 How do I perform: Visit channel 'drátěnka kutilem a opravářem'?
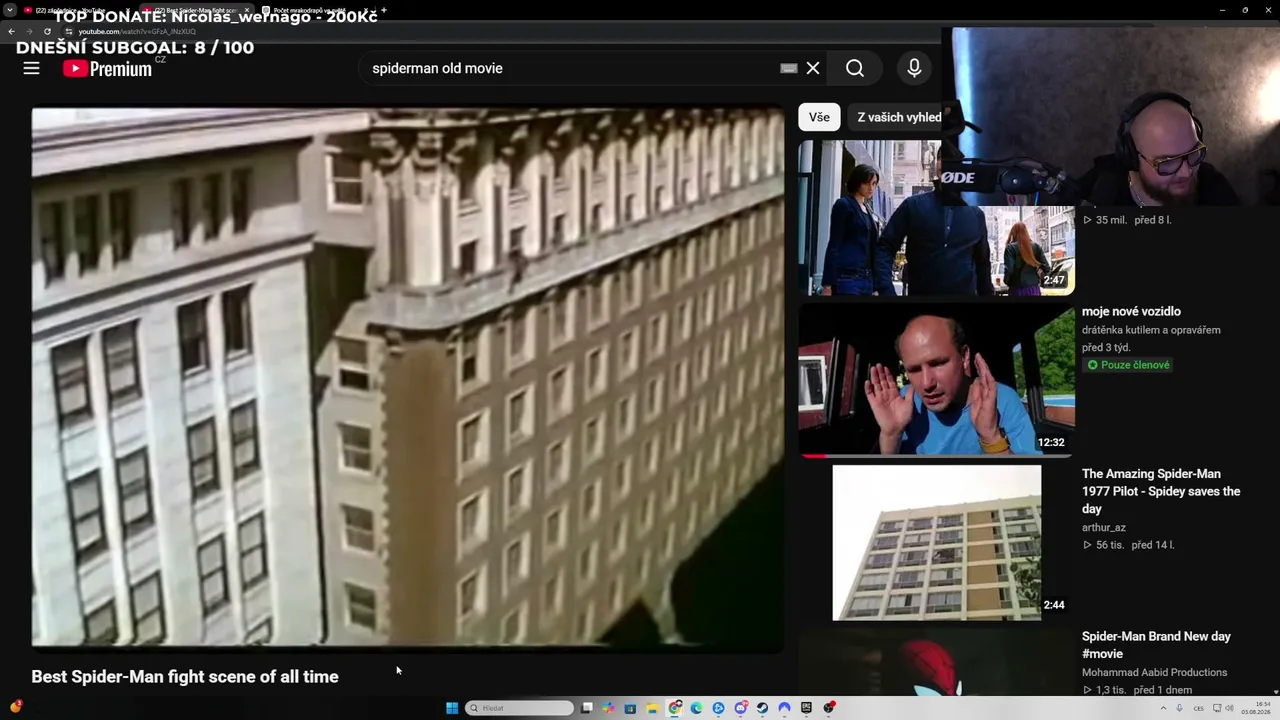click(x=1151, y=330)
